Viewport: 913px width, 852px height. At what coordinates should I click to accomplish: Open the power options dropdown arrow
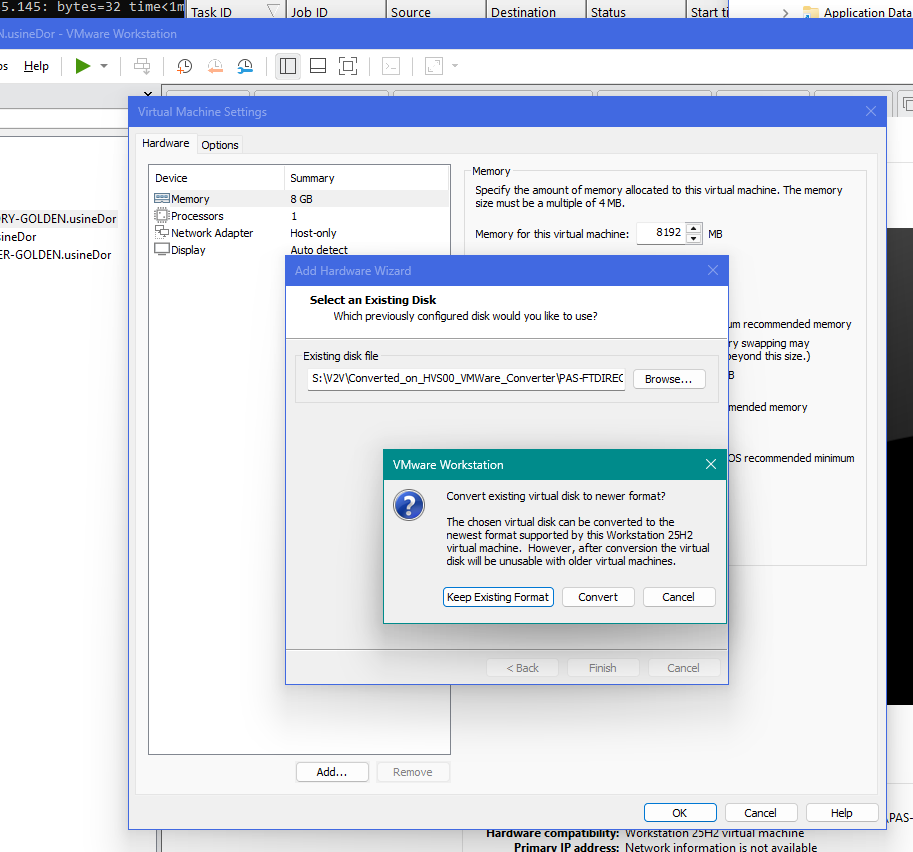pos(104,66)
